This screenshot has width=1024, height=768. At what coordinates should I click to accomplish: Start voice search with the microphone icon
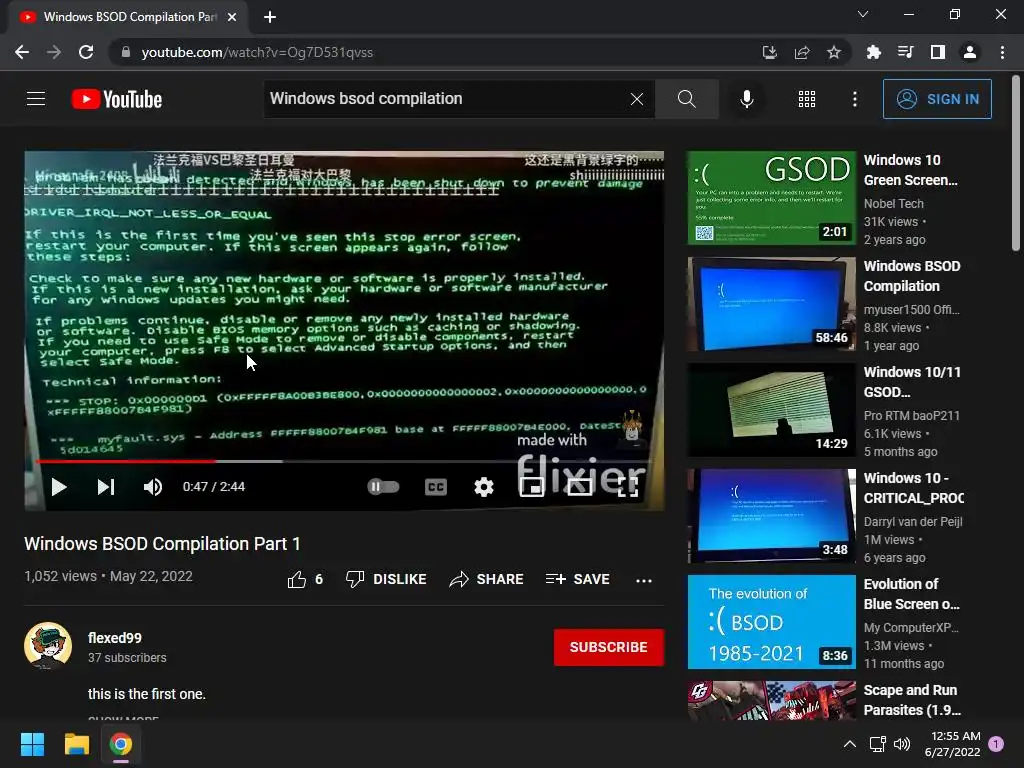pos(746,99)
